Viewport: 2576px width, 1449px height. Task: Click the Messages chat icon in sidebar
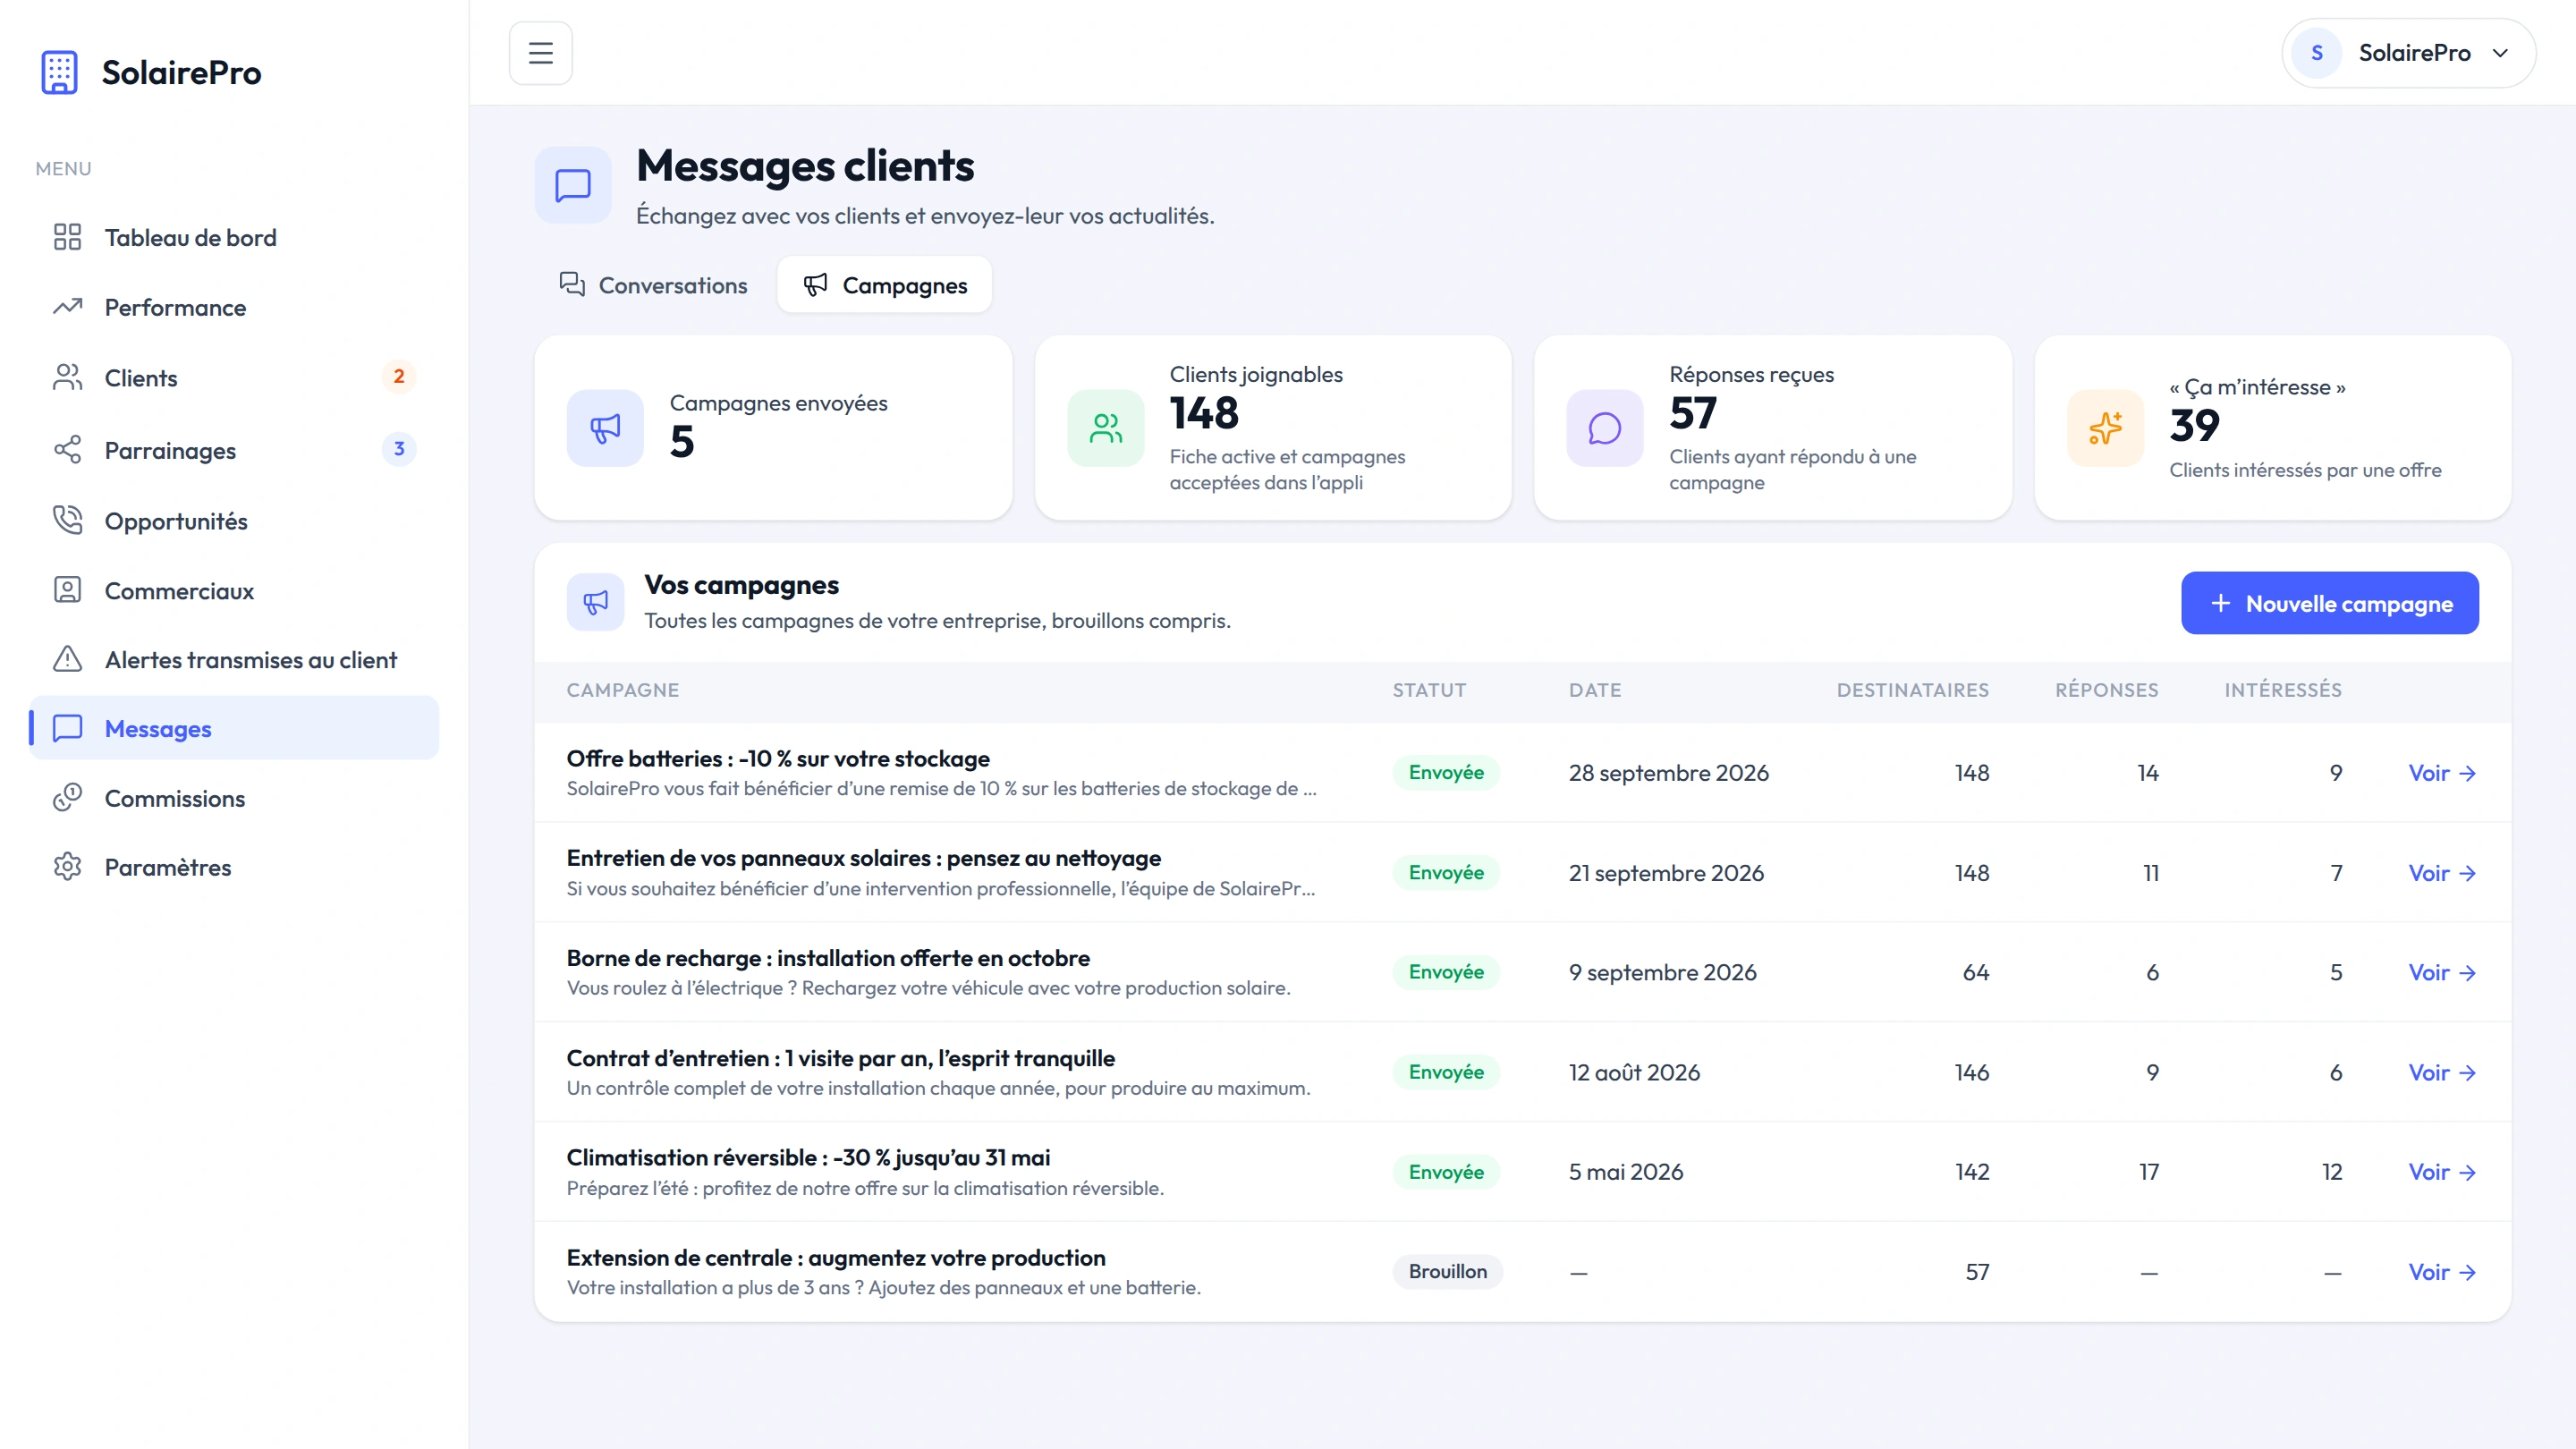point(67,728)
